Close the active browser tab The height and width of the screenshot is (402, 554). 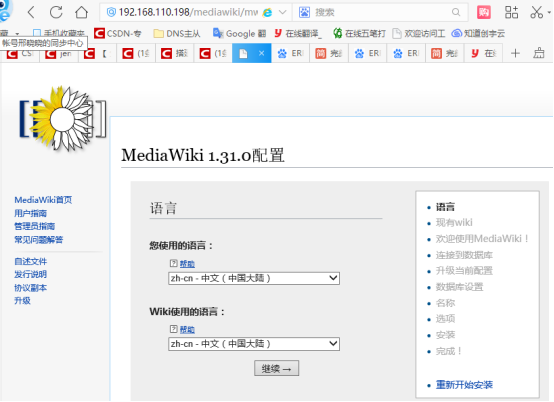tap(261, 53)
